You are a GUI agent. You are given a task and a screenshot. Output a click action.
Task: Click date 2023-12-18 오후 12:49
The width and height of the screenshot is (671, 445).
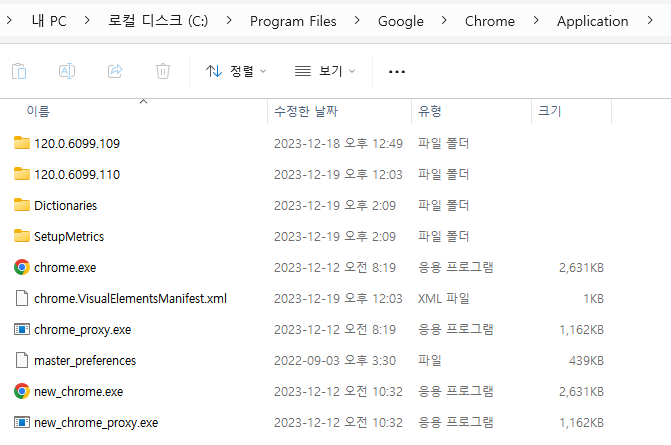(338, 143)
